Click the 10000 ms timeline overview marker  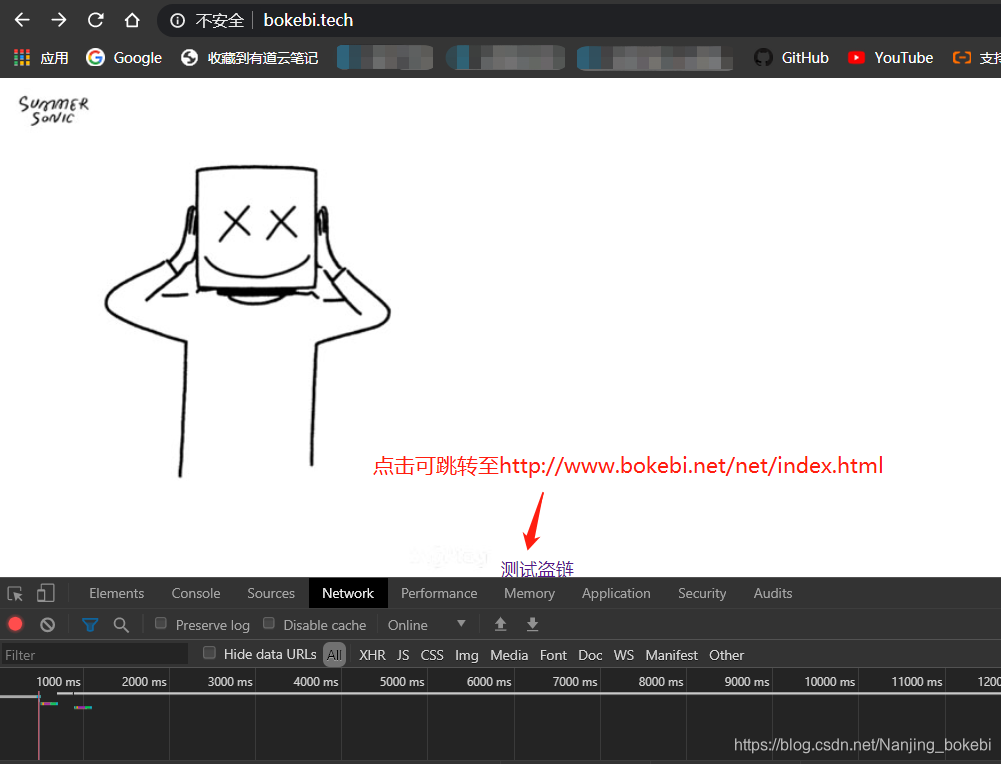(829, 682)
